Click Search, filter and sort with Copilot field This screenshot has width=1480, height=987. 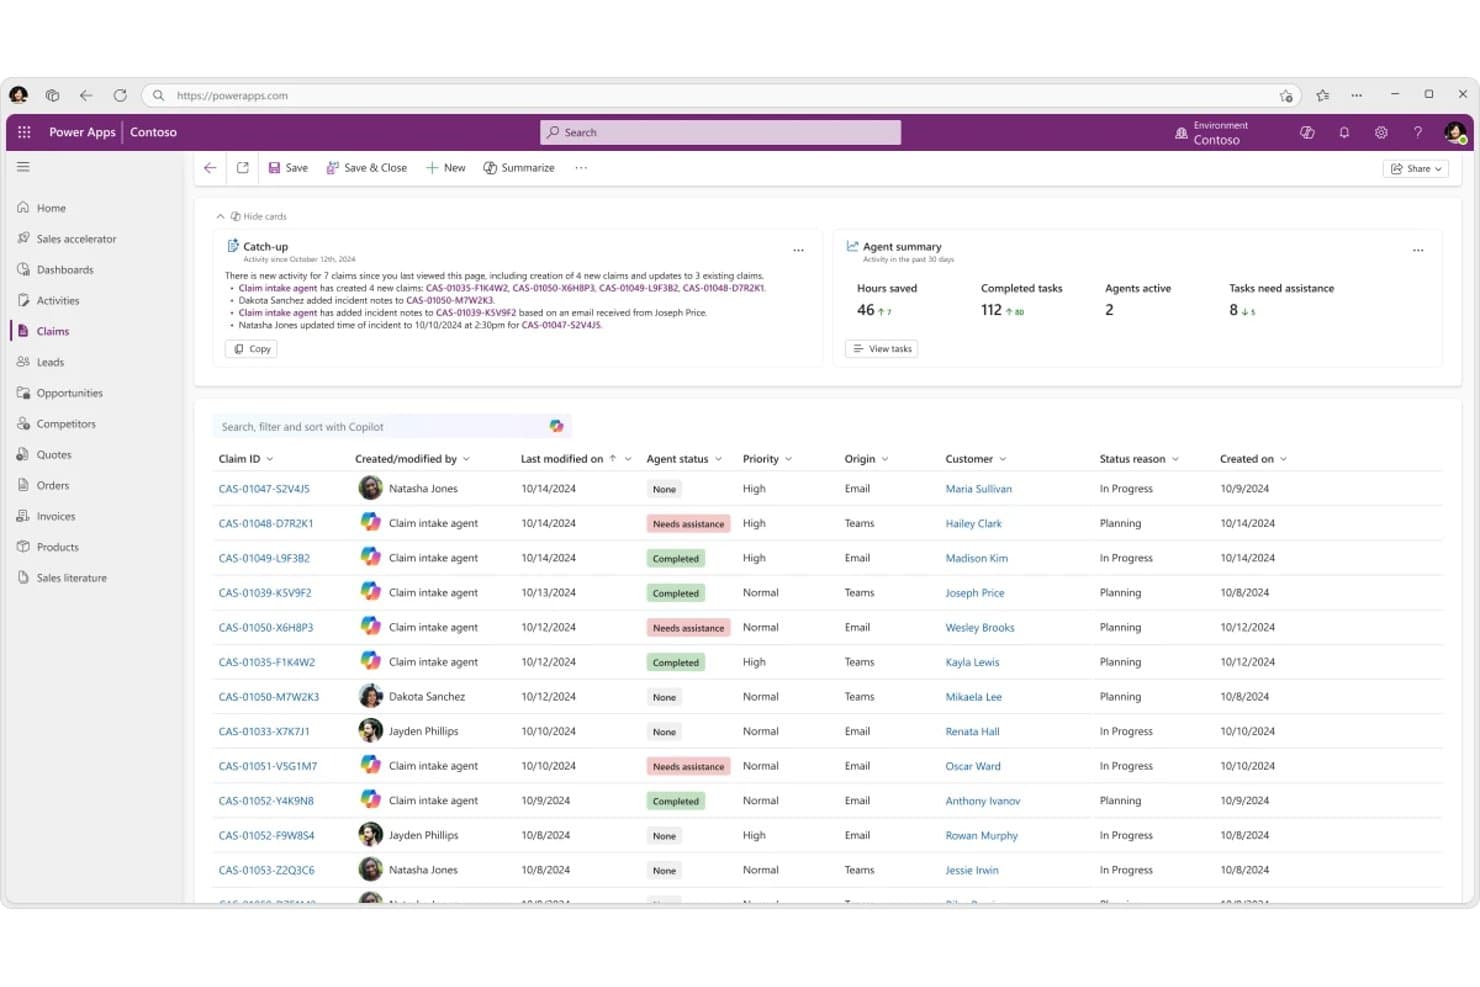[392, 426]
